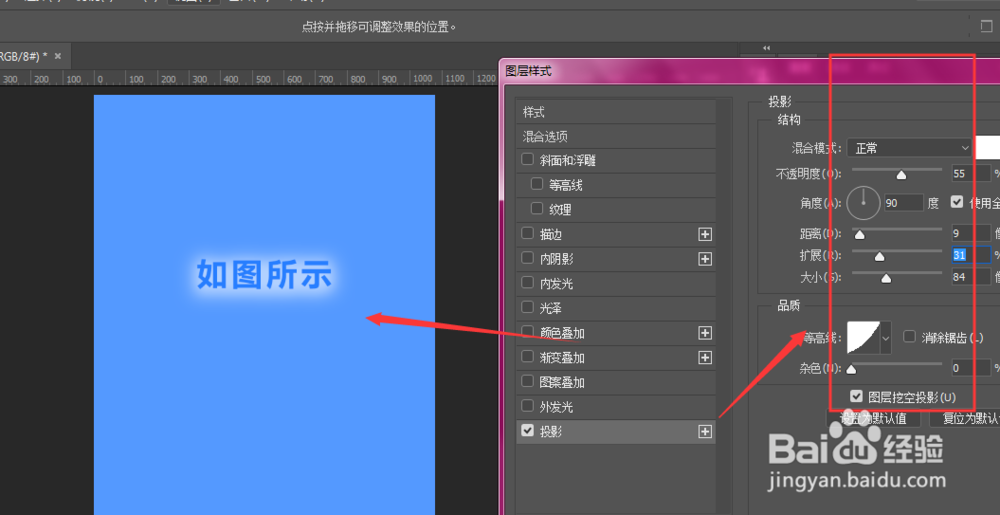The height and width of the screenshot is (515, 1000).
Task: Select the 内发光 effect label in the list
Action: [557, 284]
